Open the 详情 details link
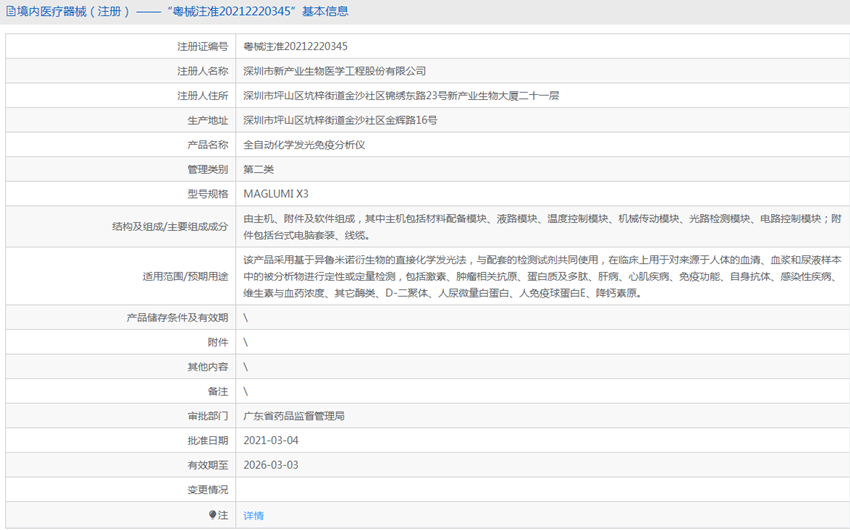Screen dimensions: 850x530 pos(253,515)
